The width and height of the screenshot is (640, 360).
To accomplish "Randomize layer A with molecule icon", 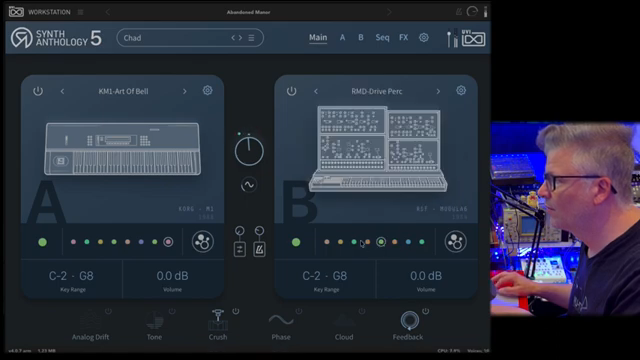I will tap(202, 242).
